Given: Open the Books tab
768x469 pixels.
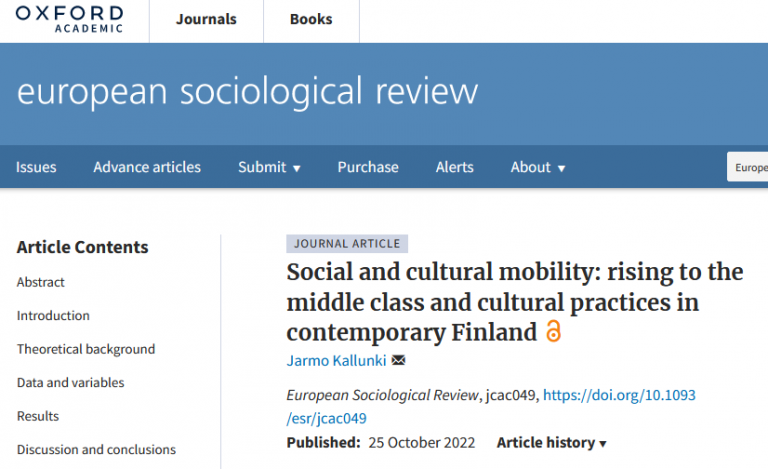Looking at the screenshot, I should tap(311, 19).
